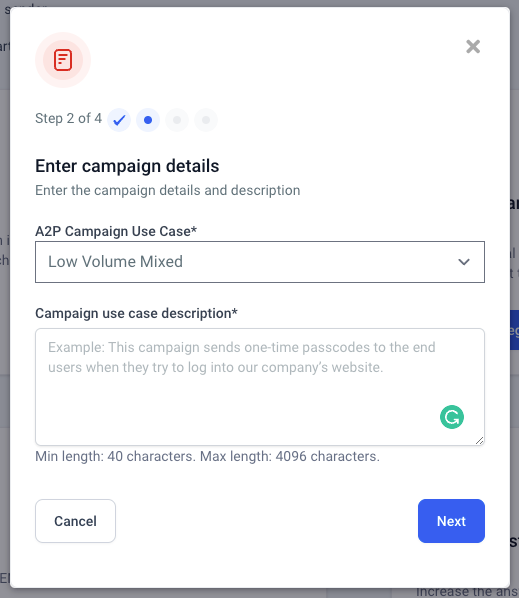Click the red document icon atop dialog
Screen dimensions: 519x598
click(x=63, y=60)
